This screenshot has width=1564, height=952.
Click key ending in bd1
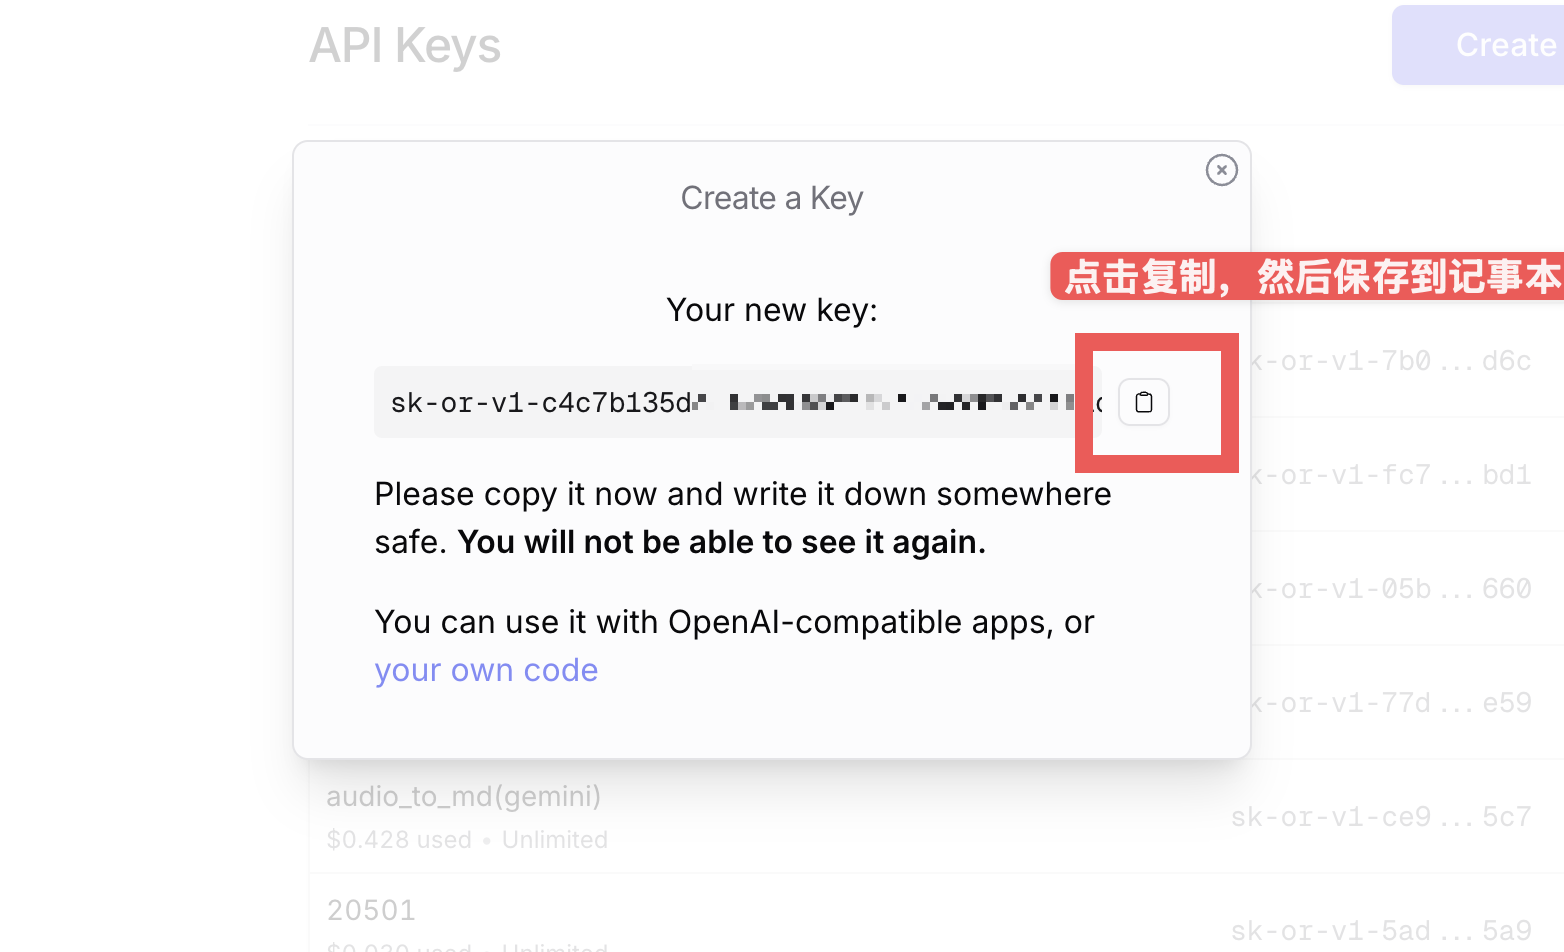(1390, 475)
